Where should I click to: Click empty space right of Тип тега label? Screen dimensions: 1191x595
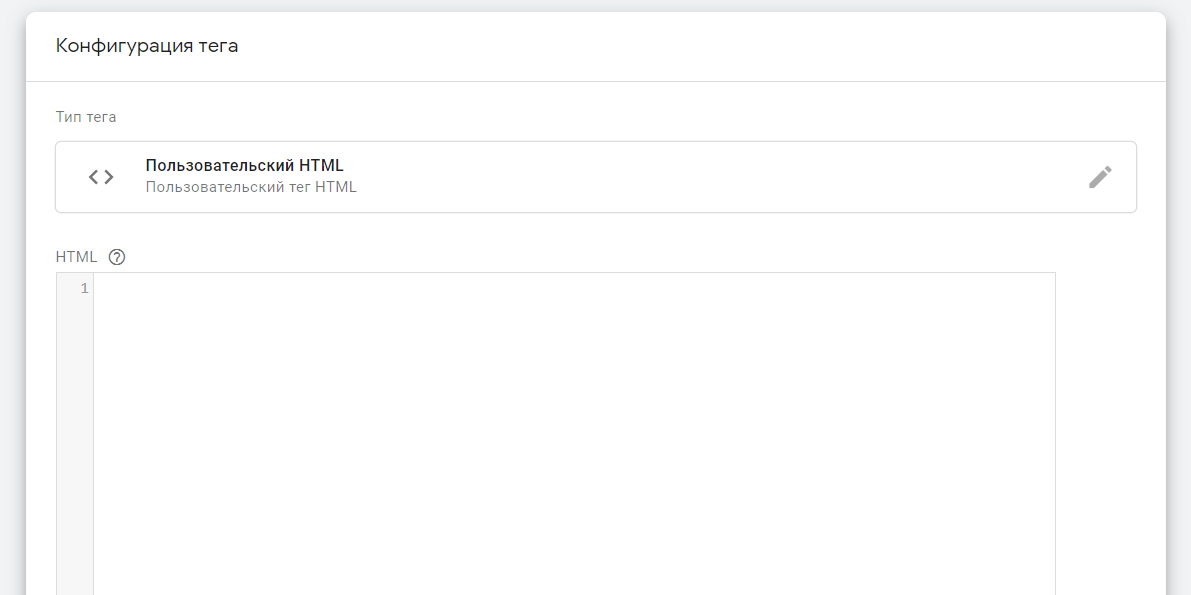pyautogui.click(x=600, y=117)
